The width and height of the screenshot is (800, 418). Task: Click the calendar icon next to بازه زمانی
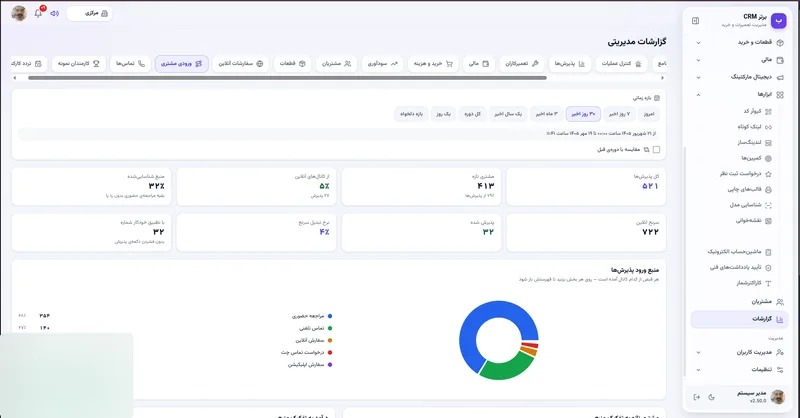coord(657,98)
